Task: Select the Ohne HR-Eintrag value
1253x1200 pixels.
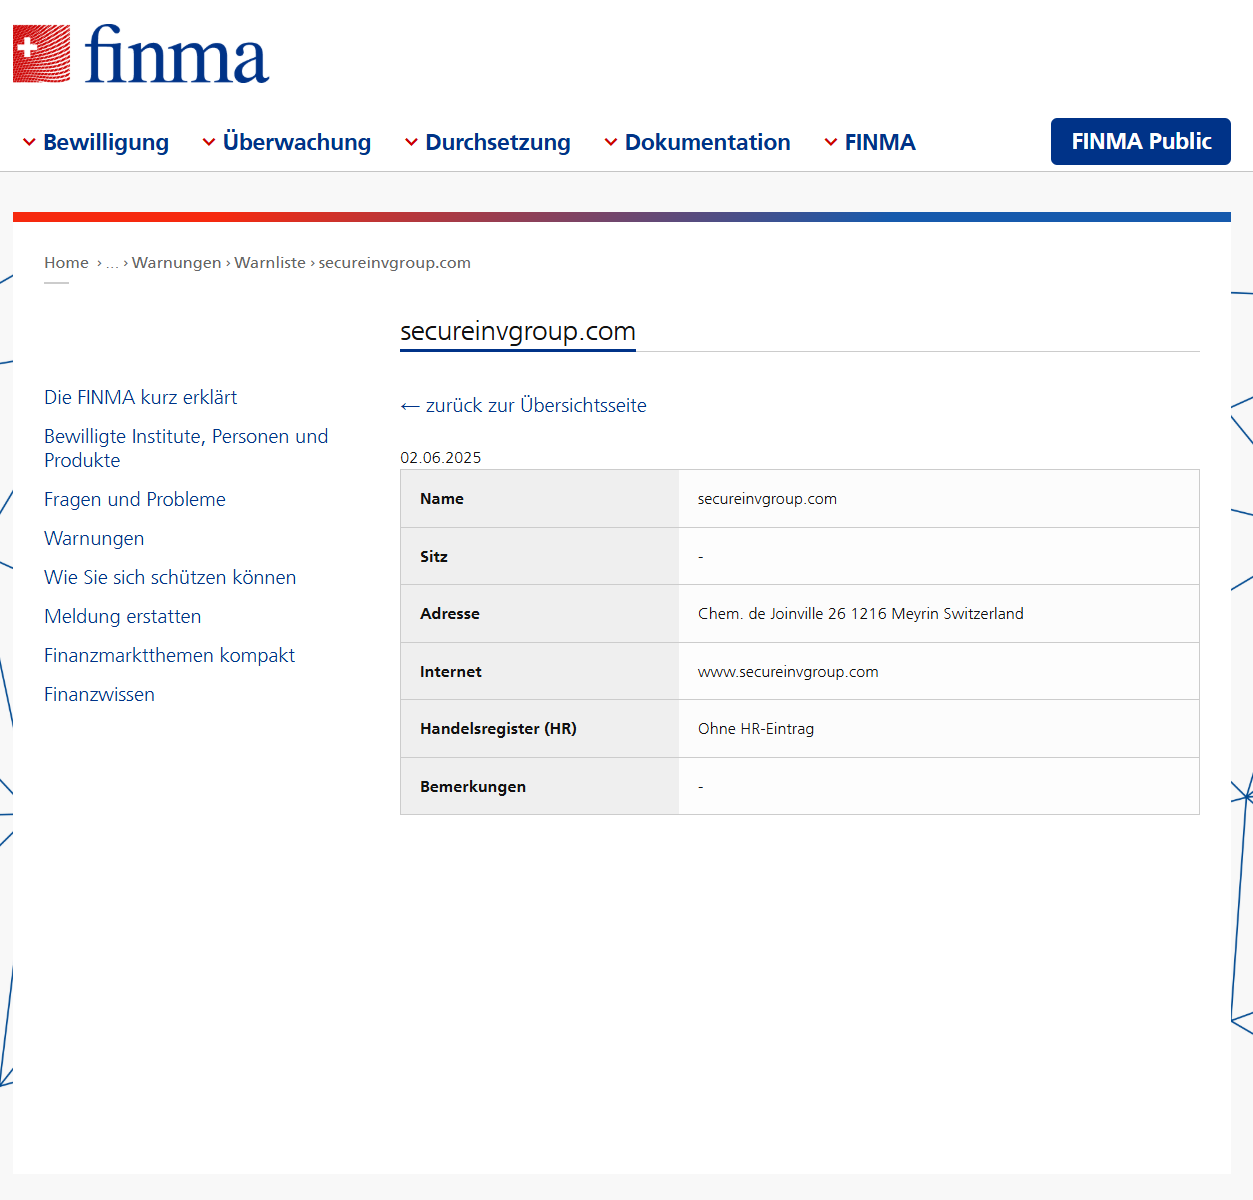Action: (x=756, y=729)
